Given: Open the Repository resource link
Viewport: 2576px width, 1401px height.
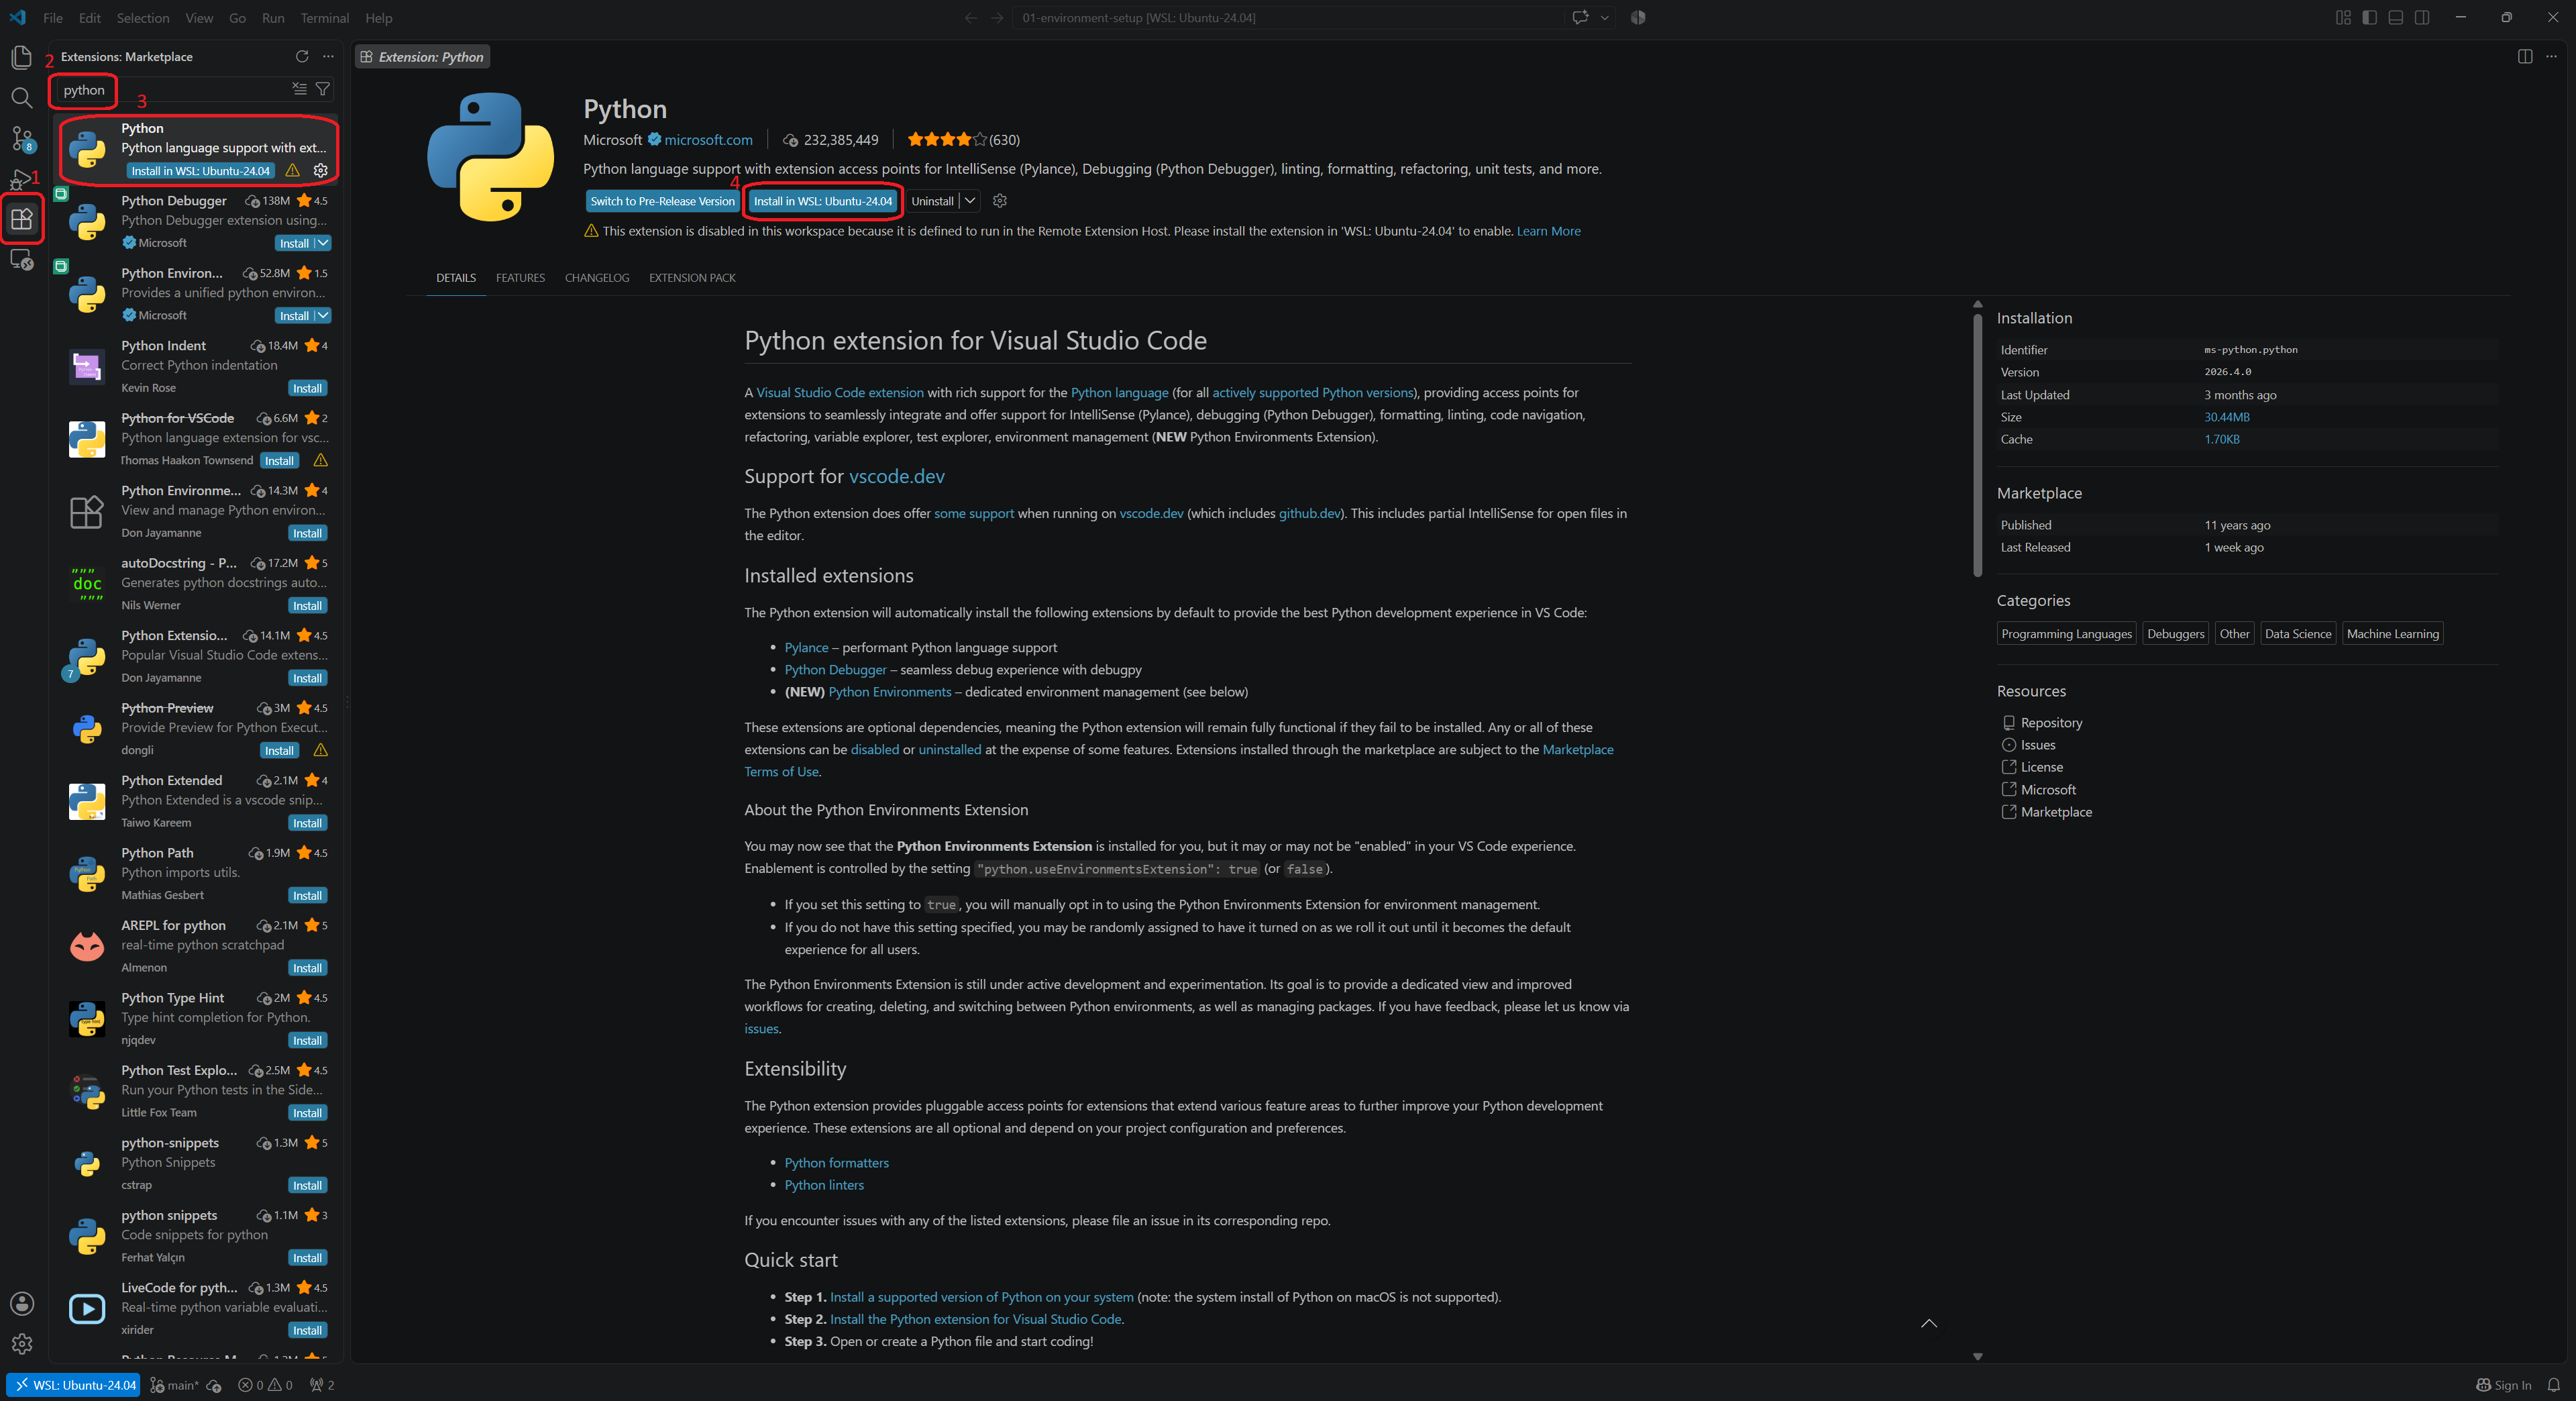Looking at the screenshot, I should 2051,723.
